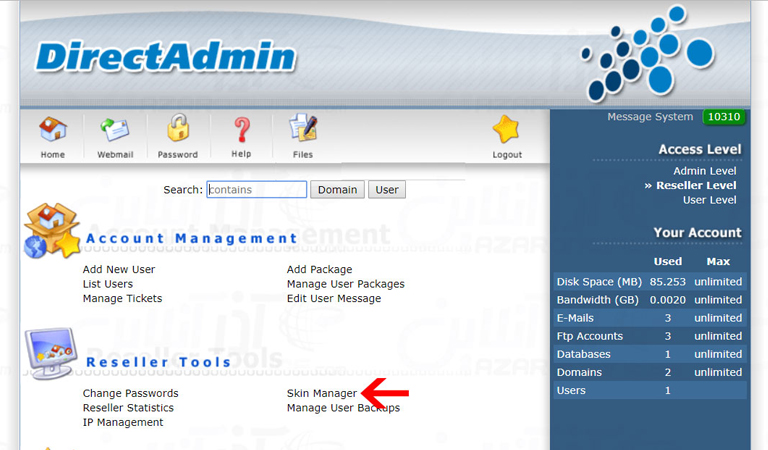Open Add New User link
The height and width of the screenshot is (450, 768).
(x=119, y=269)
